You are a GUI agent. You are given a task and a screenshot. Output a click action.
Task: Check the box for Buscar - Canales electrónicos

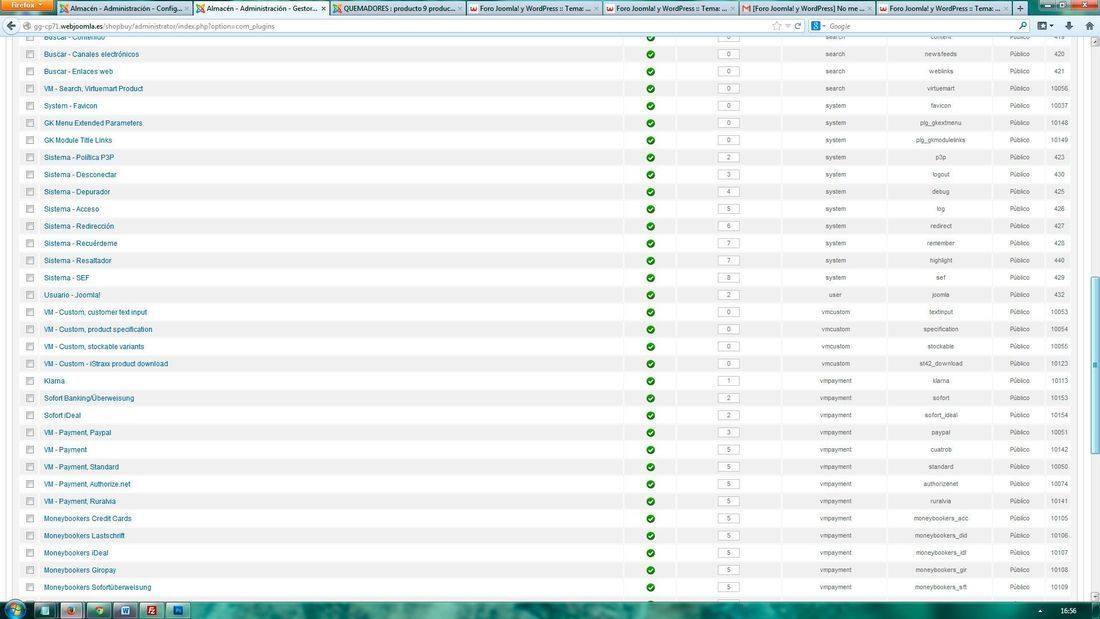coord(29,54)
